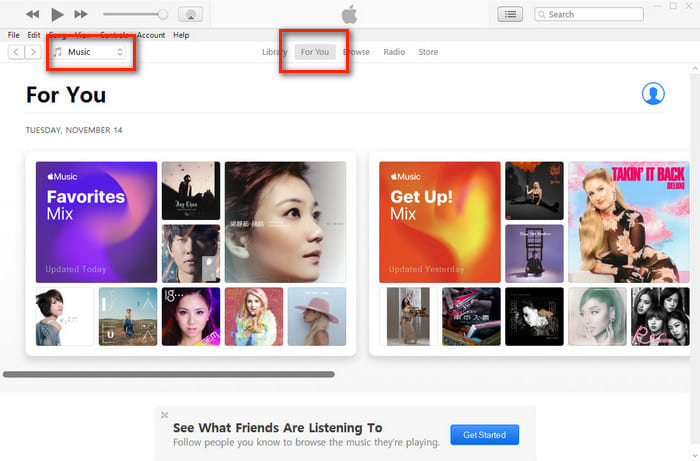Expand the Music media picker dropdown
Image resolution: width=700 pixels, height=461 pixels.
(x=88, y=52)
